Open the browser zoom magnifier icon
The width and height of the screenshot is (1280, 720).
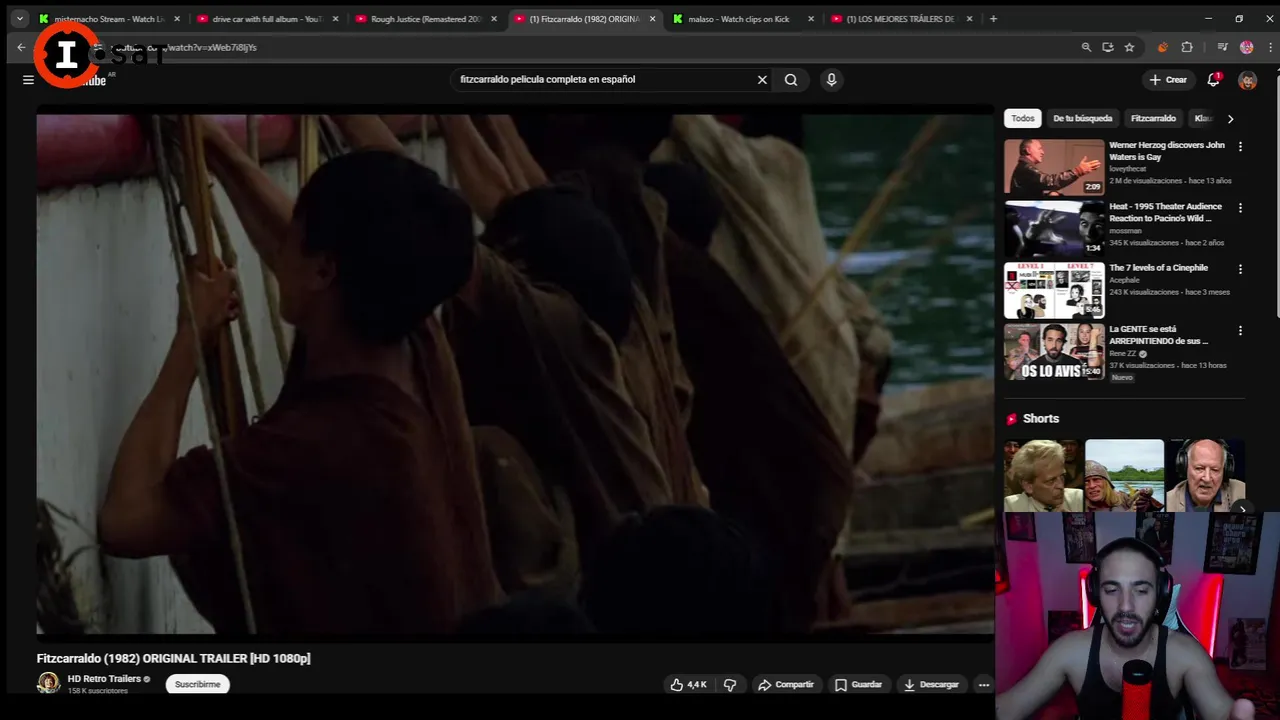pyautogui.click(x=1086, y=47)
